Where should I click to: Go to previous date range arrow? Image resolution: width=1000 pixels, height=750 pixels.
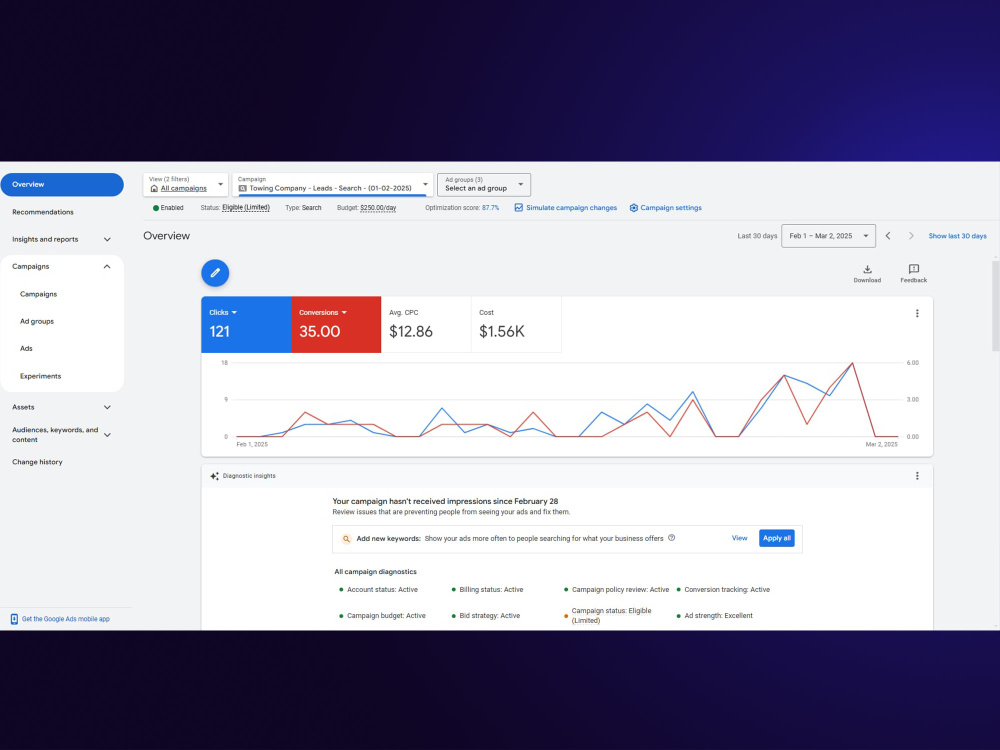coord(888,236)
